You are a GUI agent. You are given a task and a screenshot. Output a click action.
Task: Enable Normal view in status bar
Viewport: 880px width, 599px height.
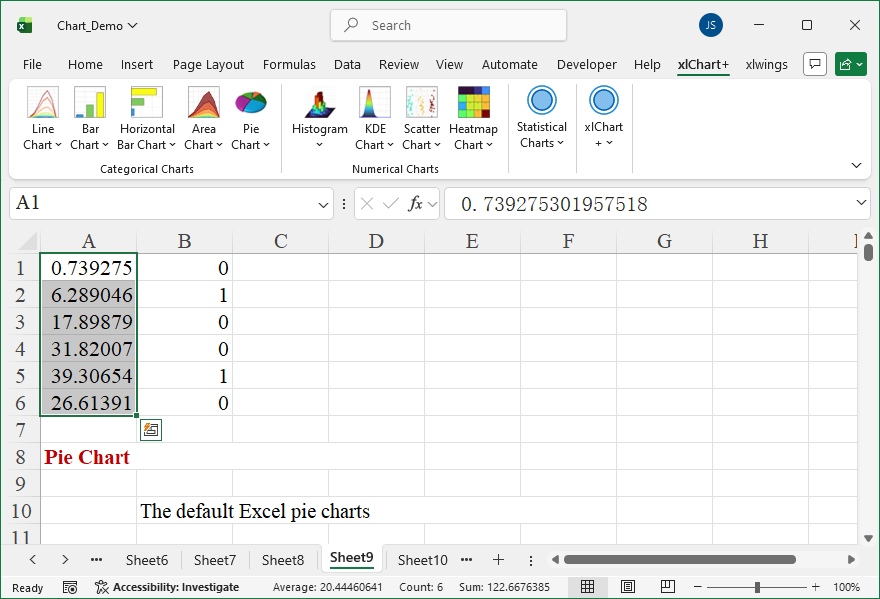tap(588, 587)
